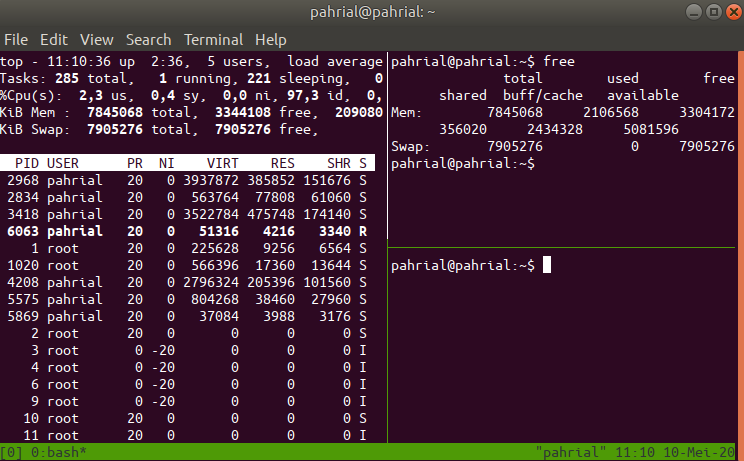The image size is (744, 461).
Task: Select the running process PID 6063
Action: coord(187,231)
